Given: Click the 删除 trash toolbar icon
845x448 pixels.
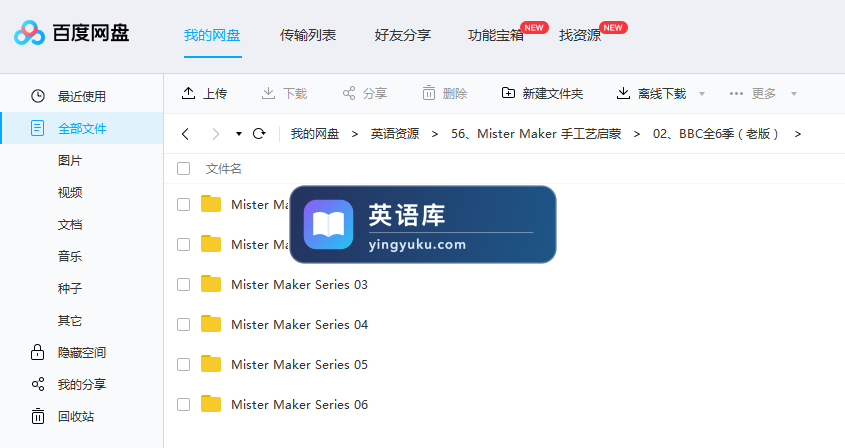Looking at the screenshot, I should pos(428,93).
